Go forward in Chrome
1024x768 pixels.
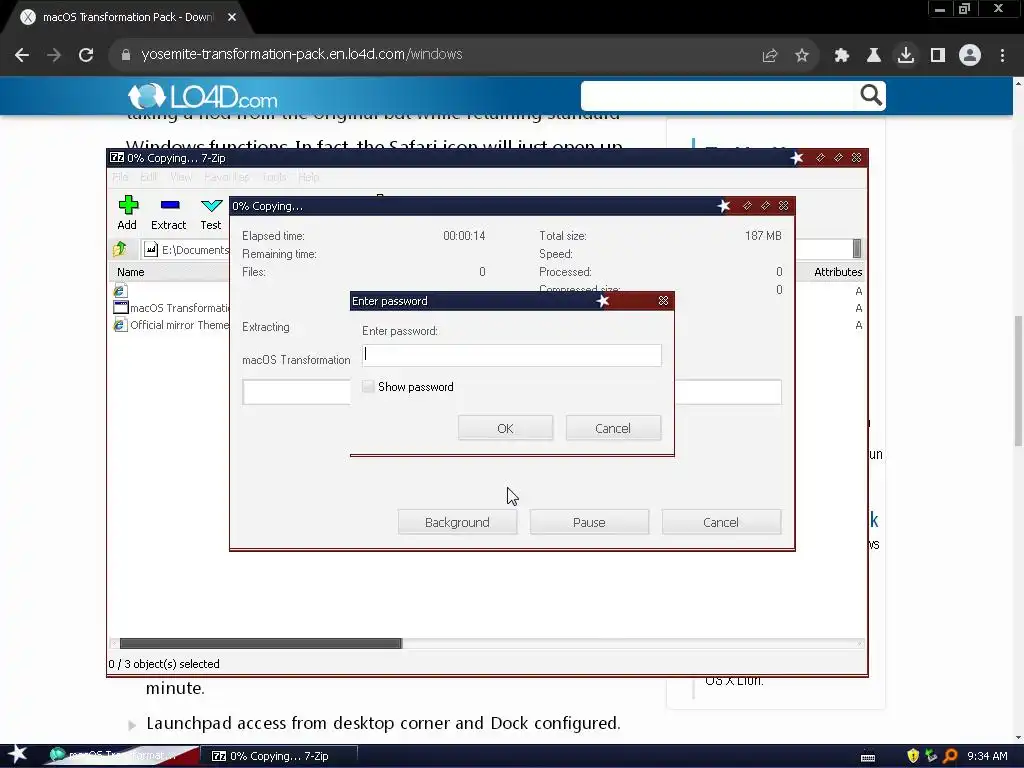click(x=54, y=55)
